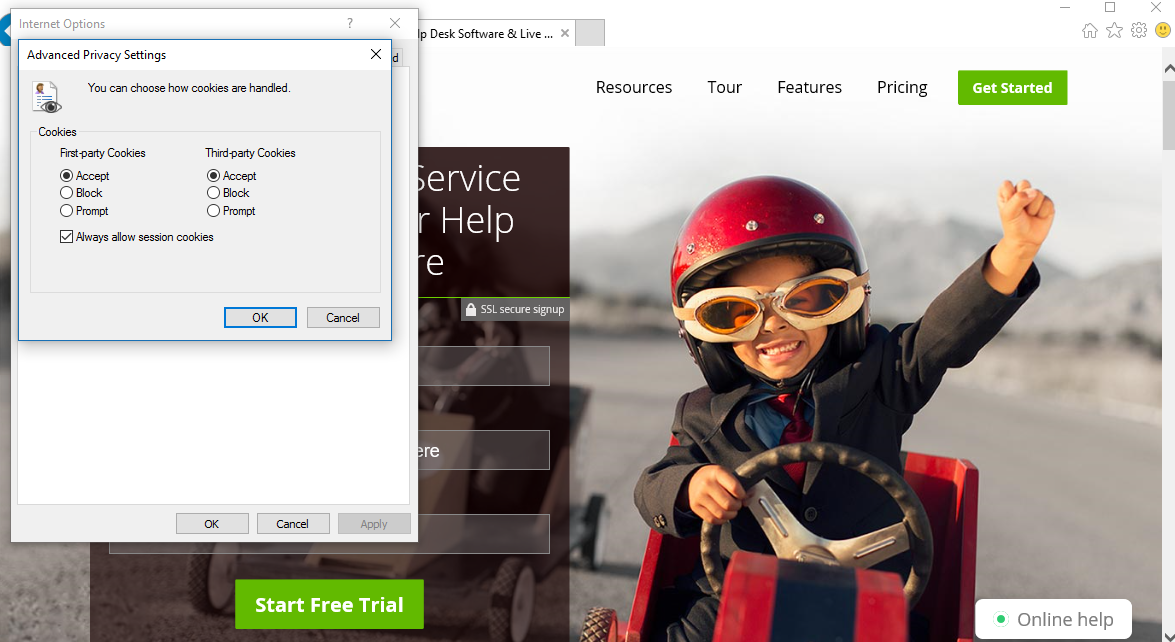This screenshot has height=642, width=1175.
Task: Open the Resources menu item
Action: (x=633, y=87)
